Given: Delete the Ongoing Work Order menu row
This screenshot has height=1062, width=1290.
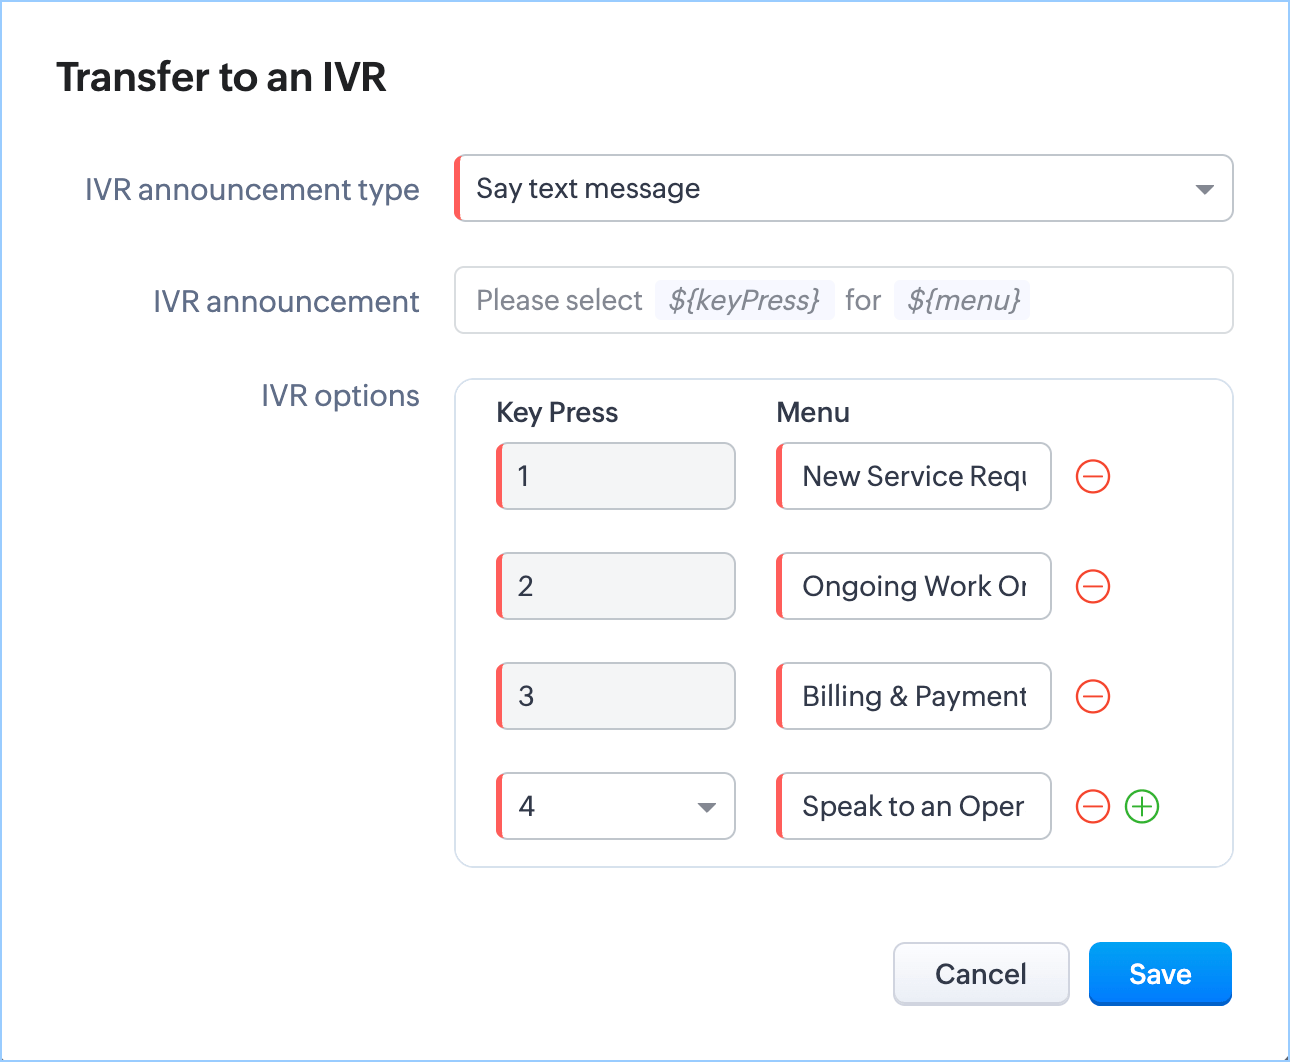Looking at the screenshot, I should click(x=1092, y=586).
